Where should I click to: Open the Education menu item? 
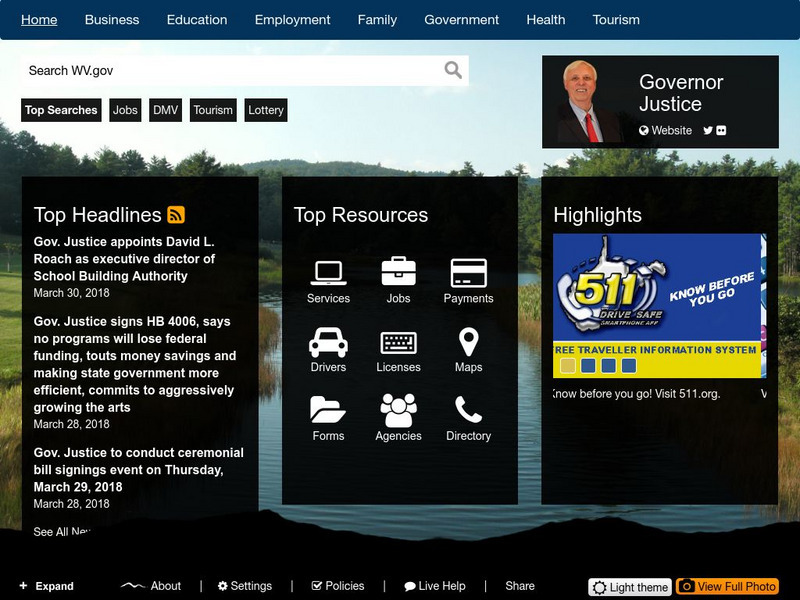(197, 20)
